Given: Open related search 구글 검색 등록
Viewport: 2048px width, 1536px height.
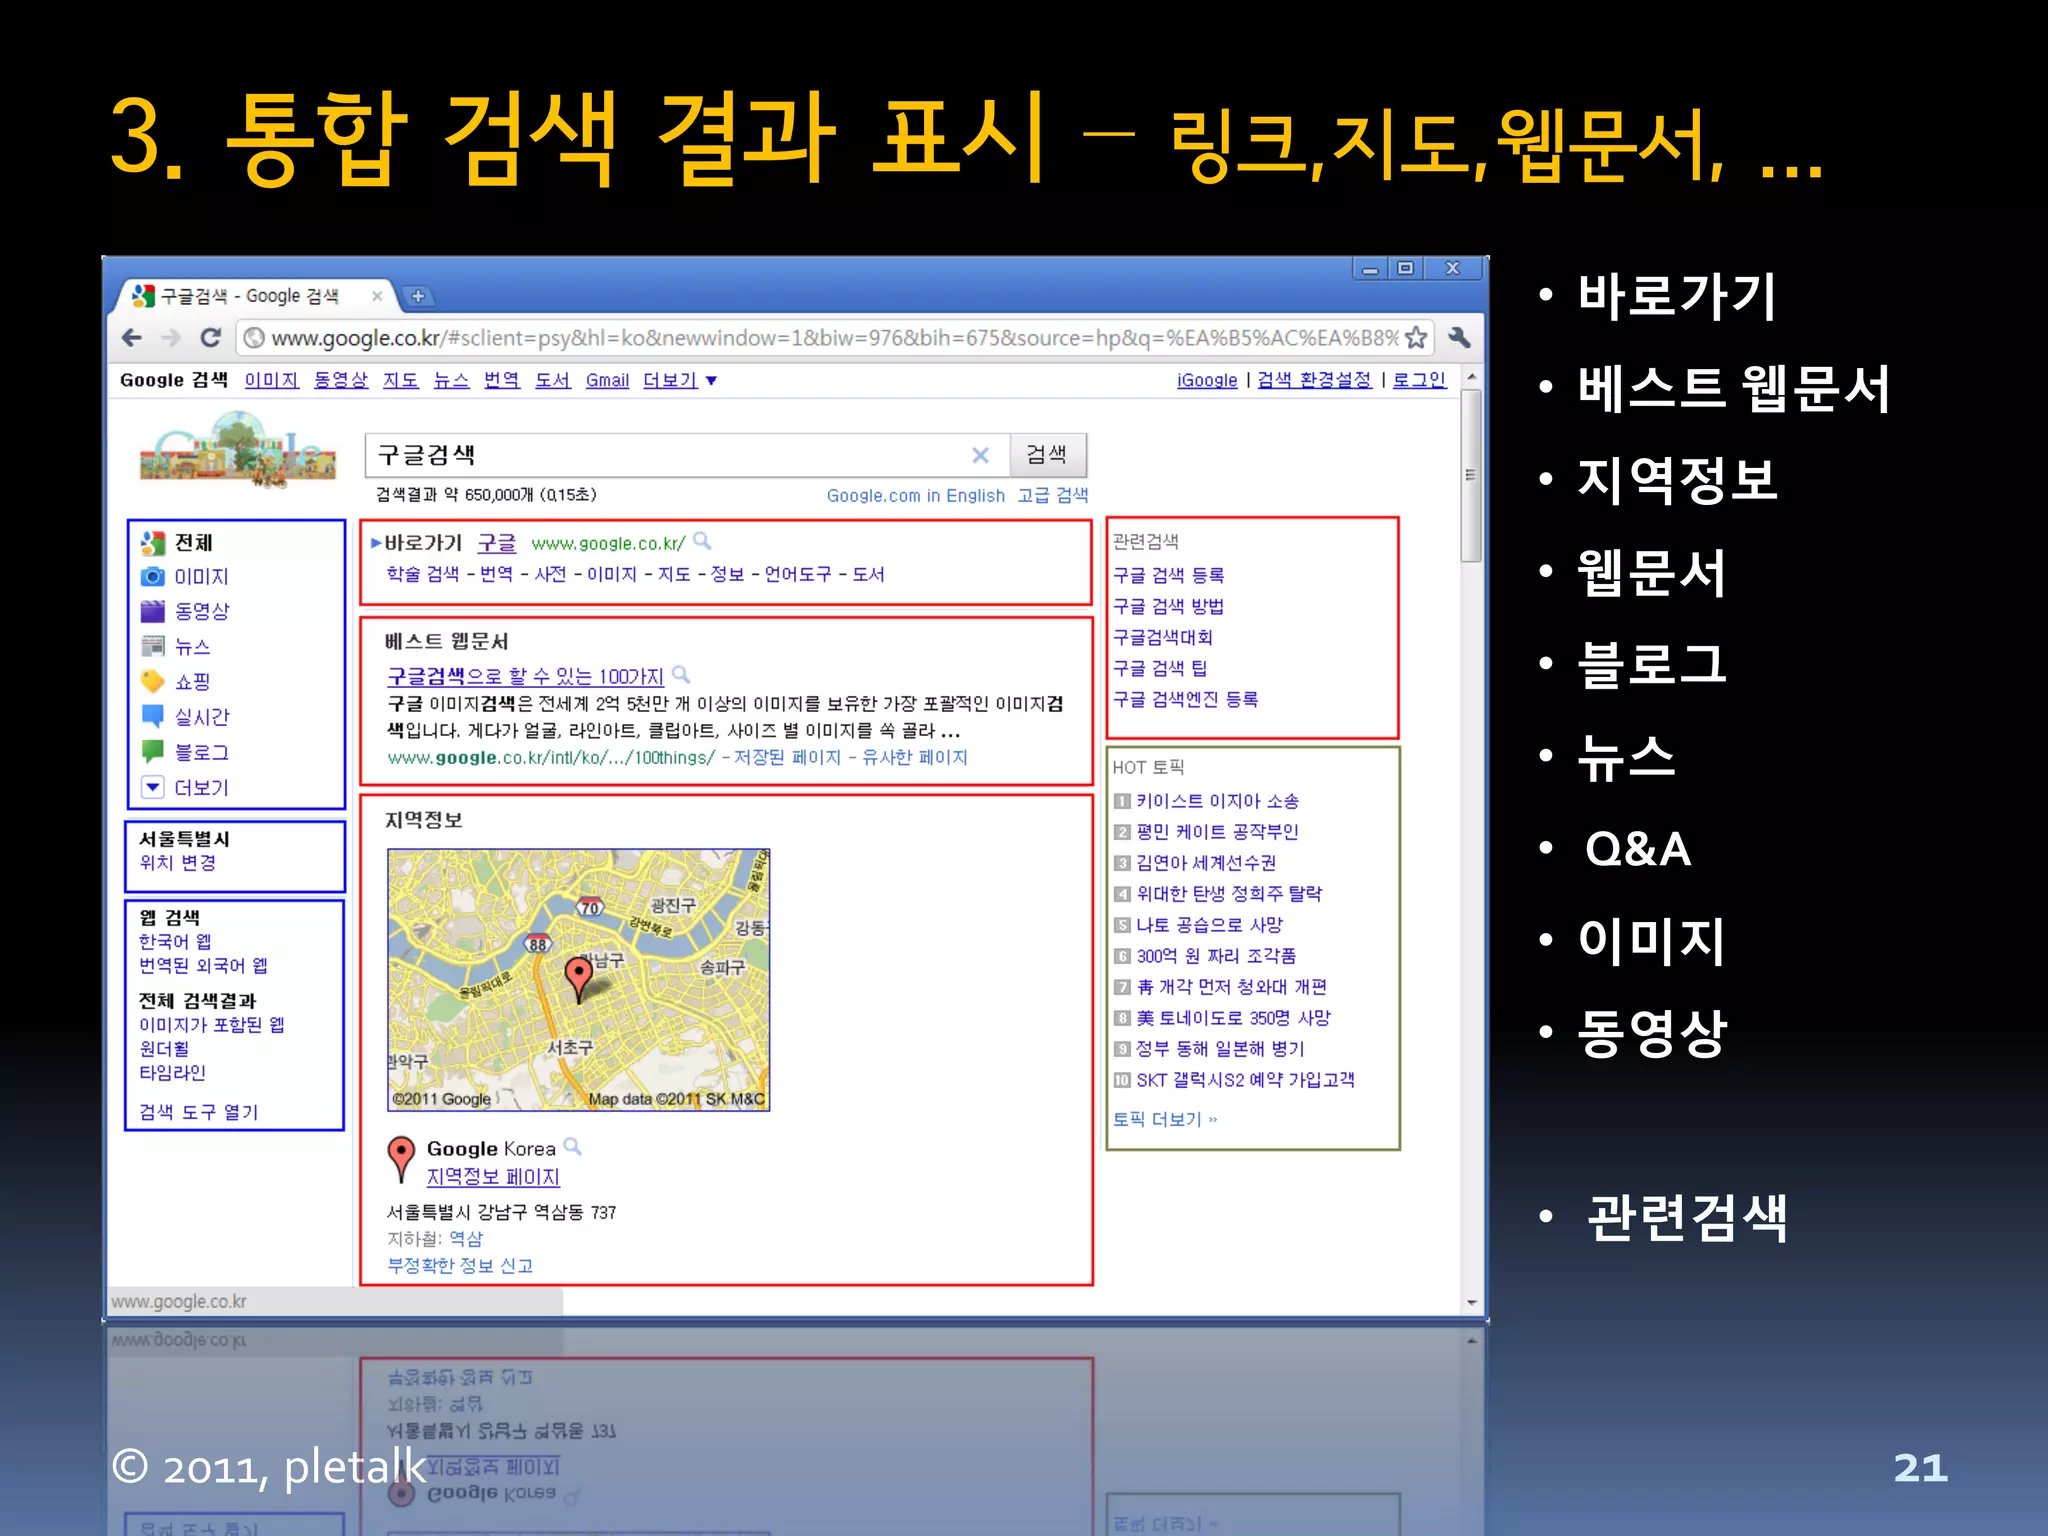Looking at the screenshot, I should [1169, 576].
